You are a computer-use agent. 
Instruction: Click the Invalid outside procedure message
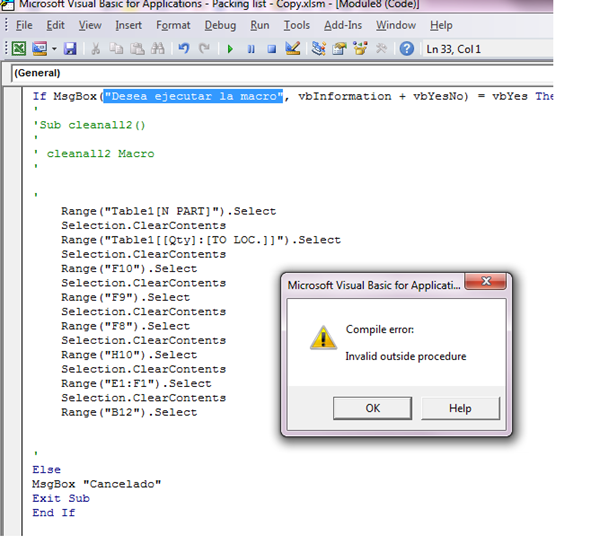(x=406, y=357)
